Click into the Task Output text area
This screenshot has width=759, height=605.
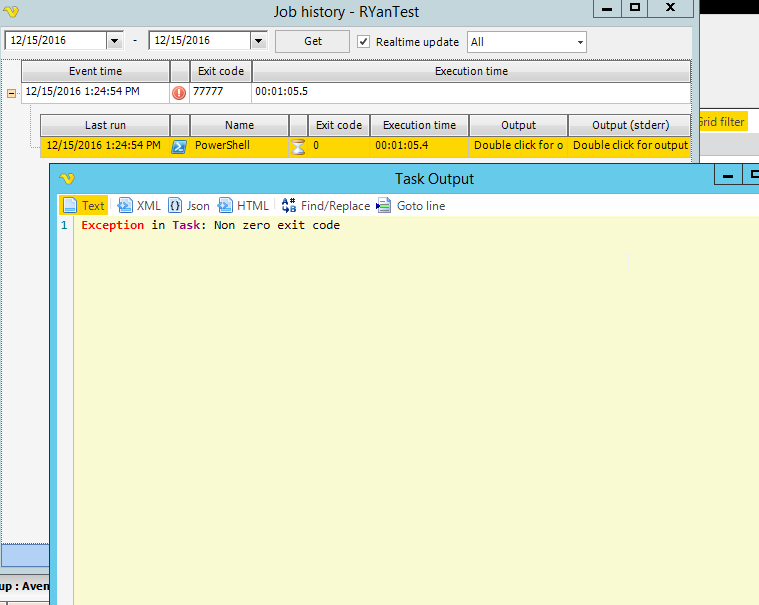[400, 400]
